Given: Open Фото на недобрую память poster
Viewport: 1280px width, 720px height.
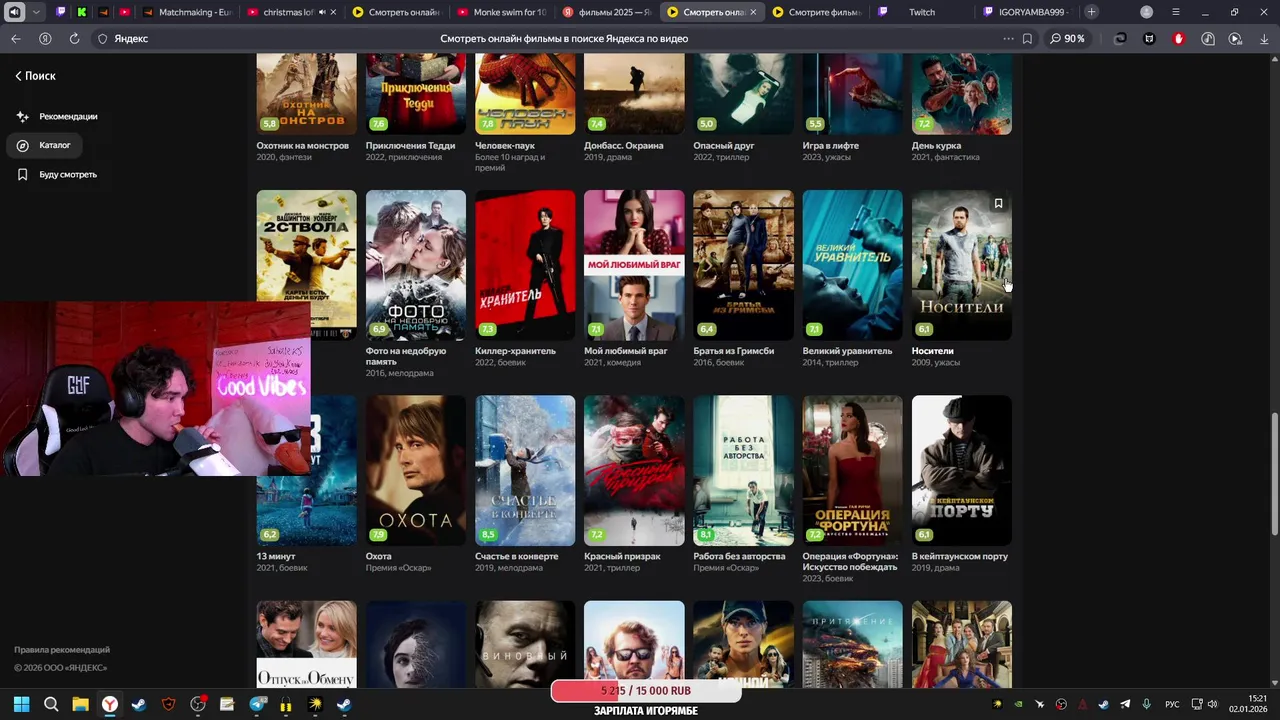Looking at the screenshot, I should coord(416,265).
